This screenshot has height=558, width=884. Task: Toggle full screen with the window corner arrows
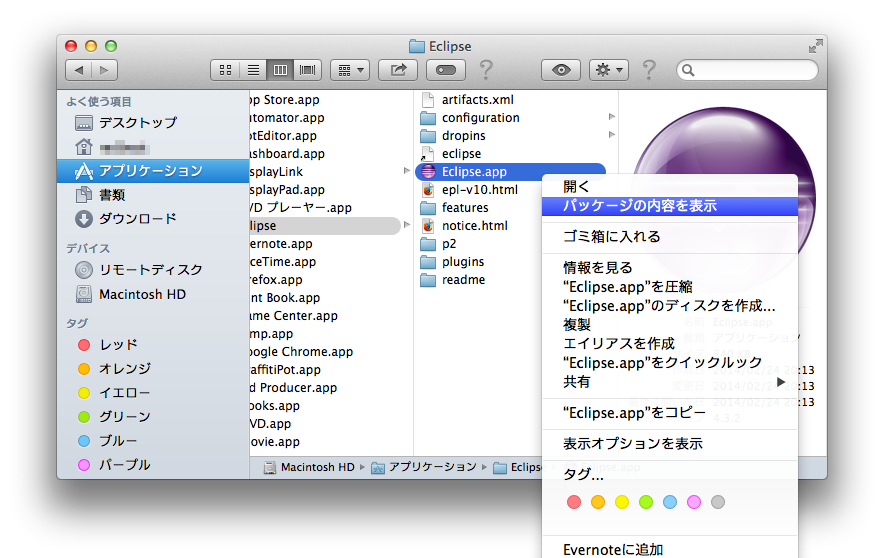tap(815, 46)
